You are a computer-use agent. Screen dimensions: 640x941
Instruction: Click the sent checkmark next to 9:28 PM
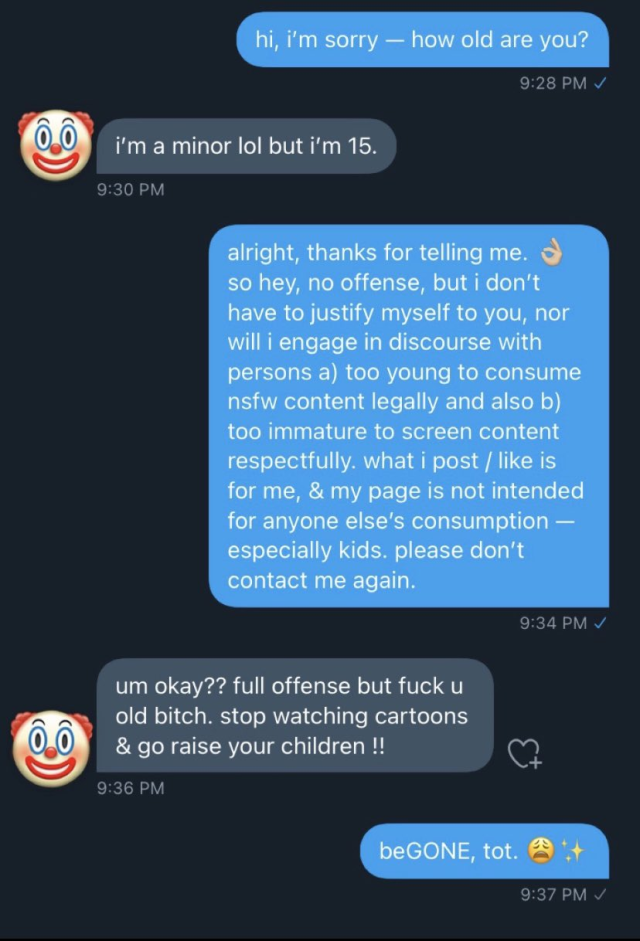(x=601, y=83)
